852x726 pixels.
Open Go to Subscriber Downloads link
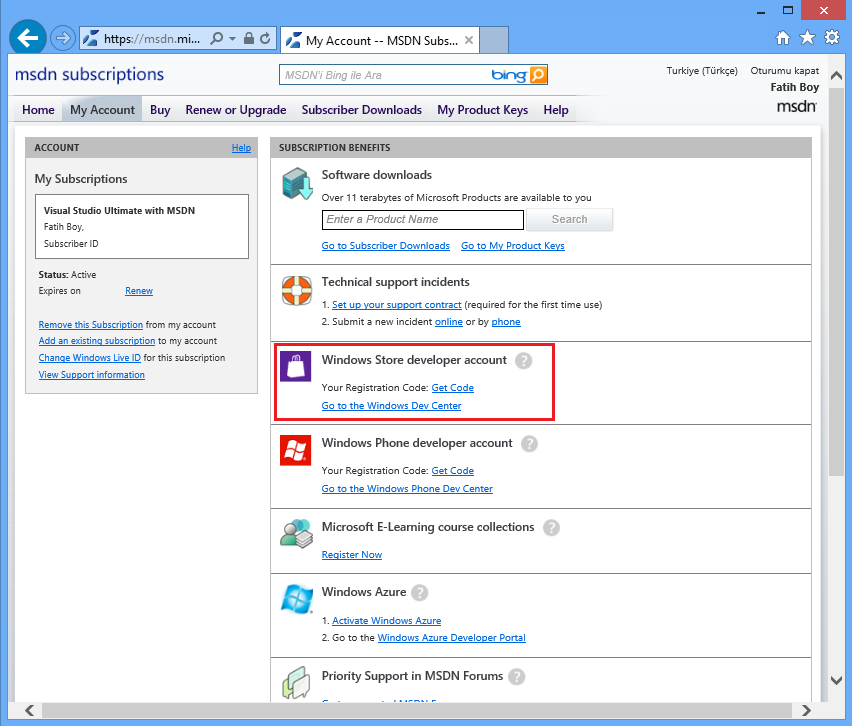point(386,246)
